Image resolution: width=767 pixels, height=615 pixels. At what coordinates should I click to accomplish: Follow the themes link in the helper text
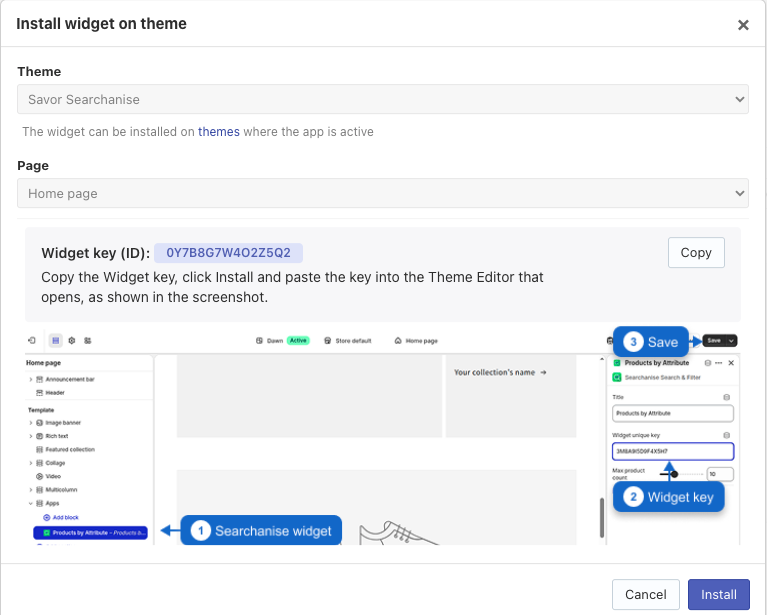pyautogui.click(x=219, y=132)
